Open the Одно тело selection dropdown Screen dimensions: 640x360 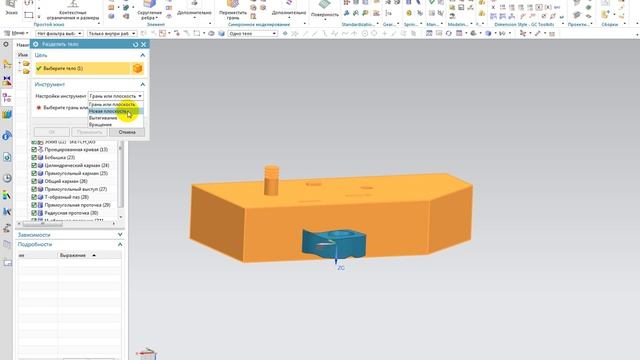click(x=253, y=33)
